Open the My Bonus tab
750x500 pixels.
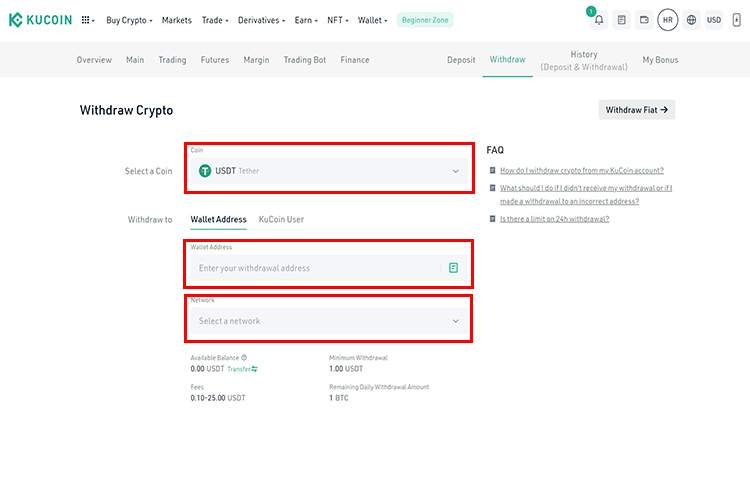pyautogui.click(x=660, y=60)
